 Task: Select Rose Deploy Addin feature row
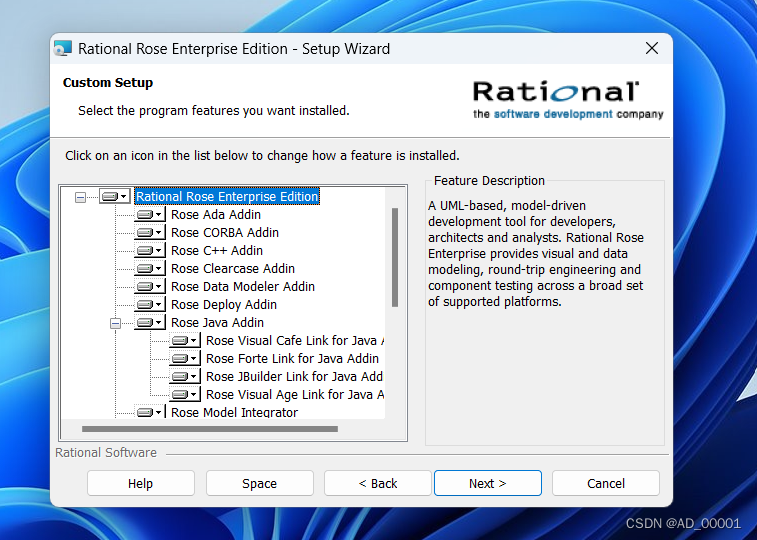click(224, 305)
